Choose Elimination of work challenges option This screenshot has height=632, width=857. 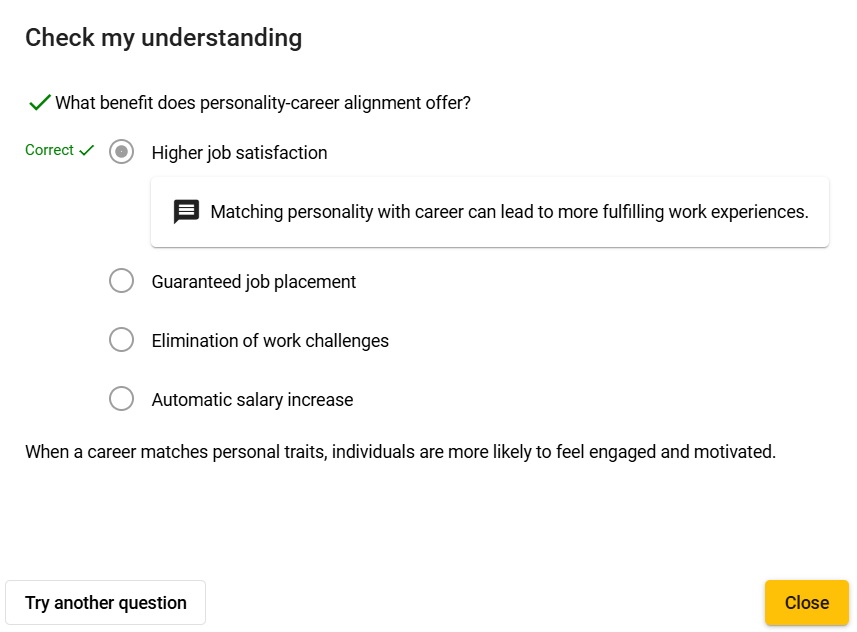pyautogui.click(x=121, y=340)
